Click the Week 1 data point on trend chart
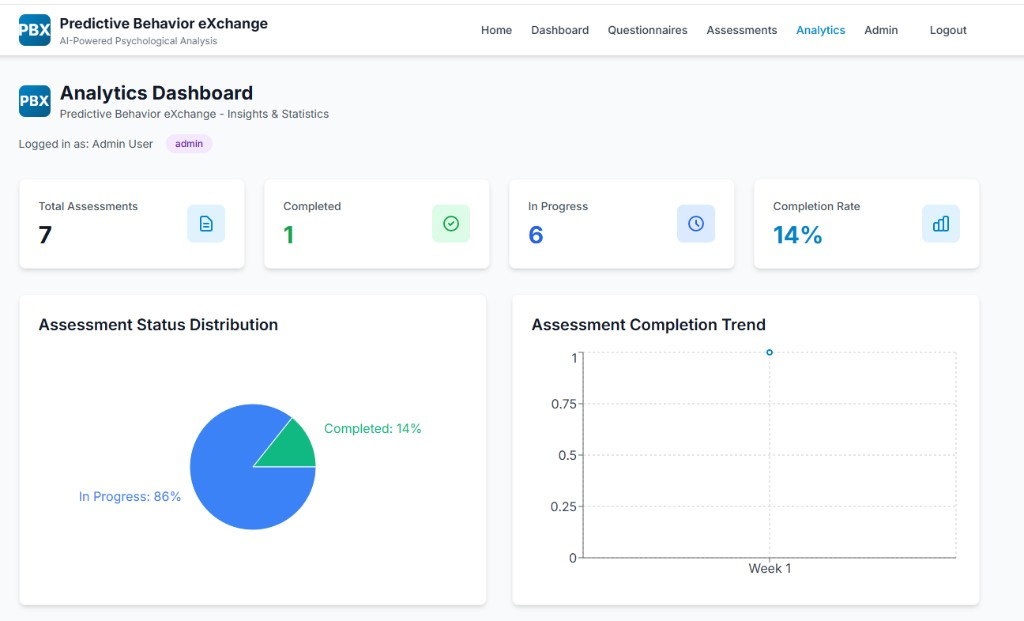This screenshot has height=621, width=1024. point(769,352)
